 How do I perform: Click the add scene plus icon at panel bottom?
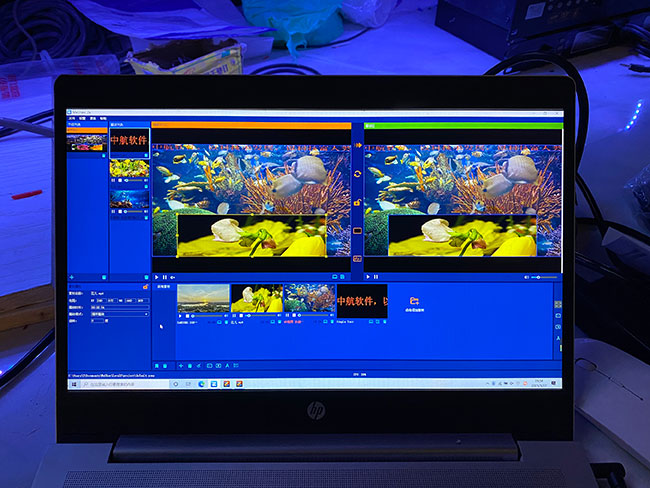pyautogui.click(x=72, y=277)
